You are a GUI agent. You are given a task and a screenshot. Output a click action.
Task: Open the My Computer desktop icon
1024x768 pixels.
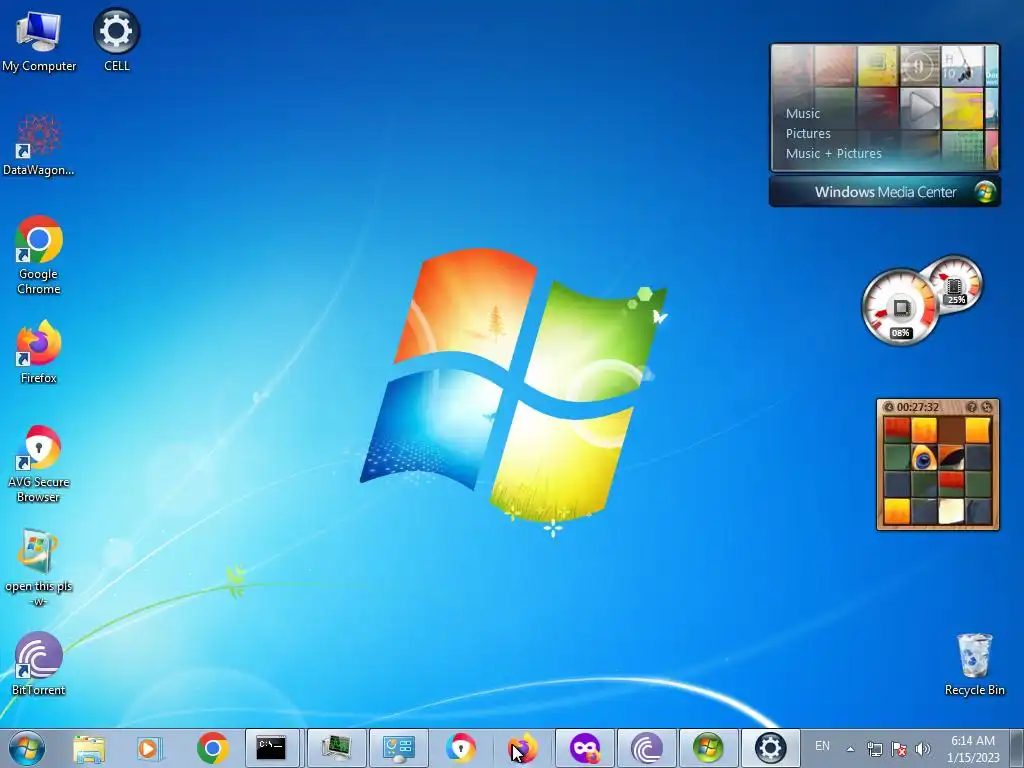(39, 40)
